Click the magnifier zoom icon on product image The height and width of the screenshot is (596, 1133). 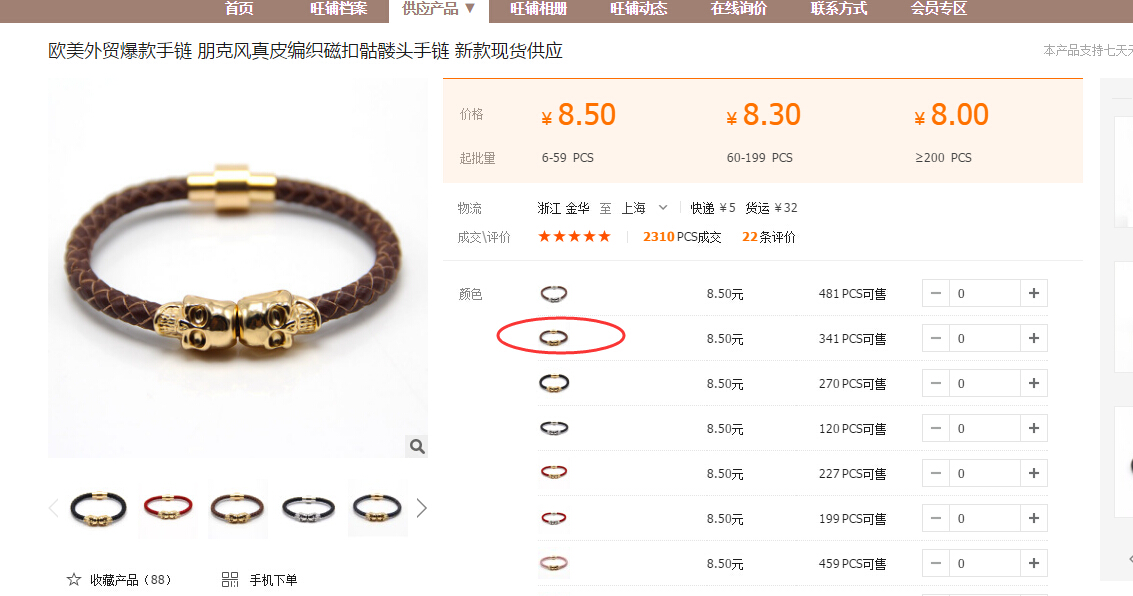pyautogui.click(x=416, y=446)
